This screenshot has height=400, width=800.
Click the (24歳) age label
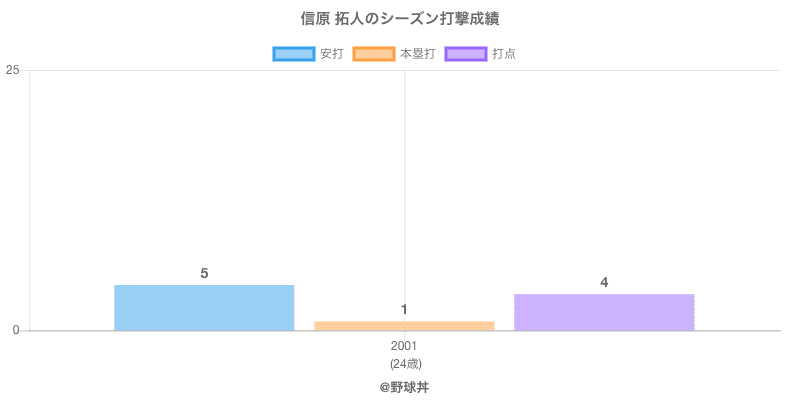pyautogui.click(x=404, y=363)
